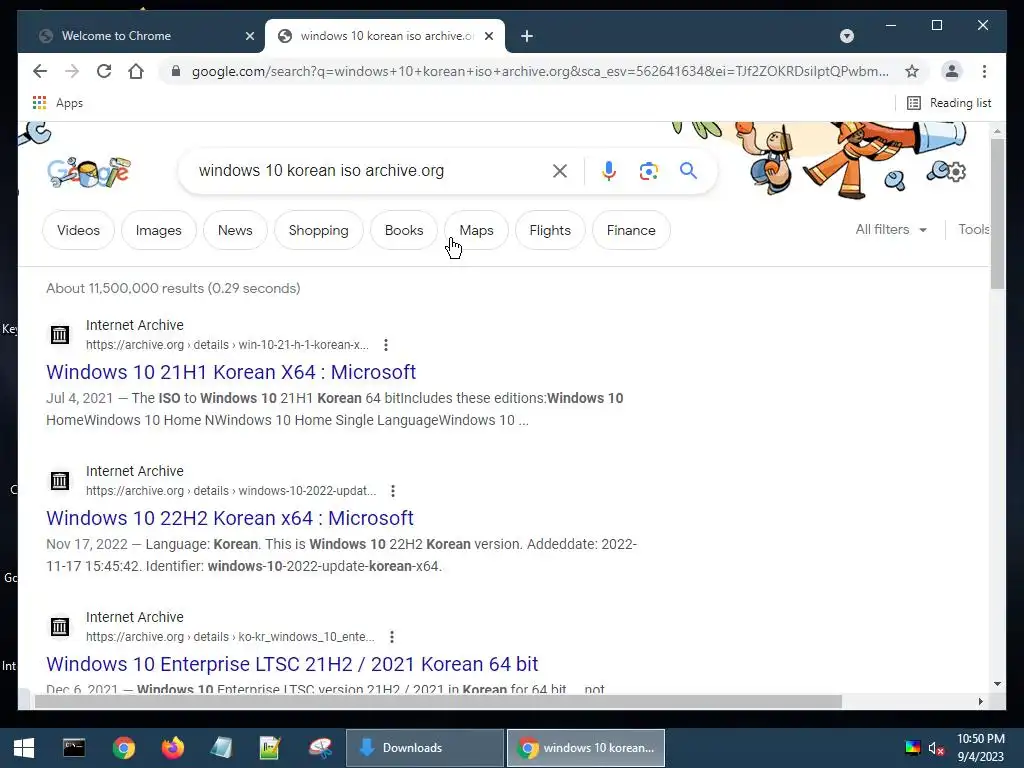Click the page scrollbar down arrow

pyautogui.click(x=997, y=684)
